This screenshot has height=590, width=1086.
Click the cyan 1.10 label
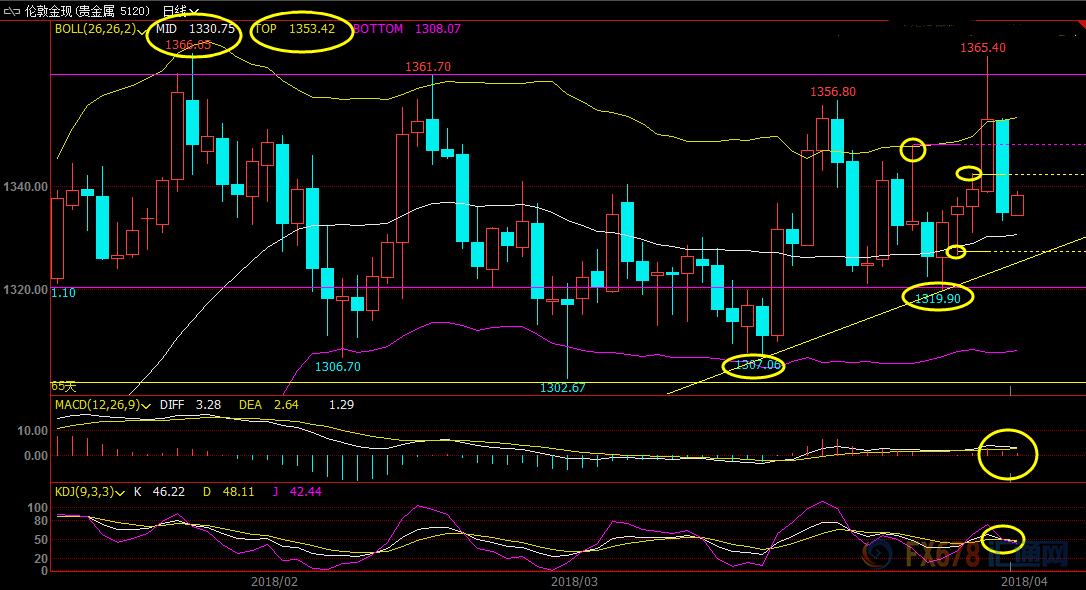64,293
